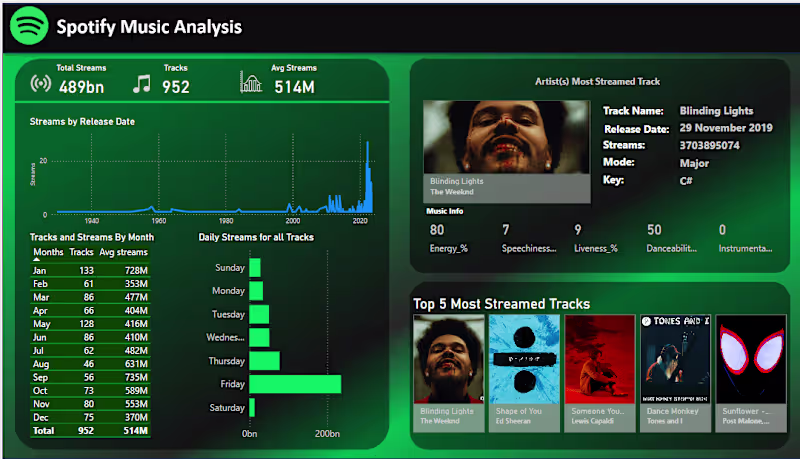This screenshot has width=800, height=459.
Task: Select the Mar row in month table
Action: 90,297
